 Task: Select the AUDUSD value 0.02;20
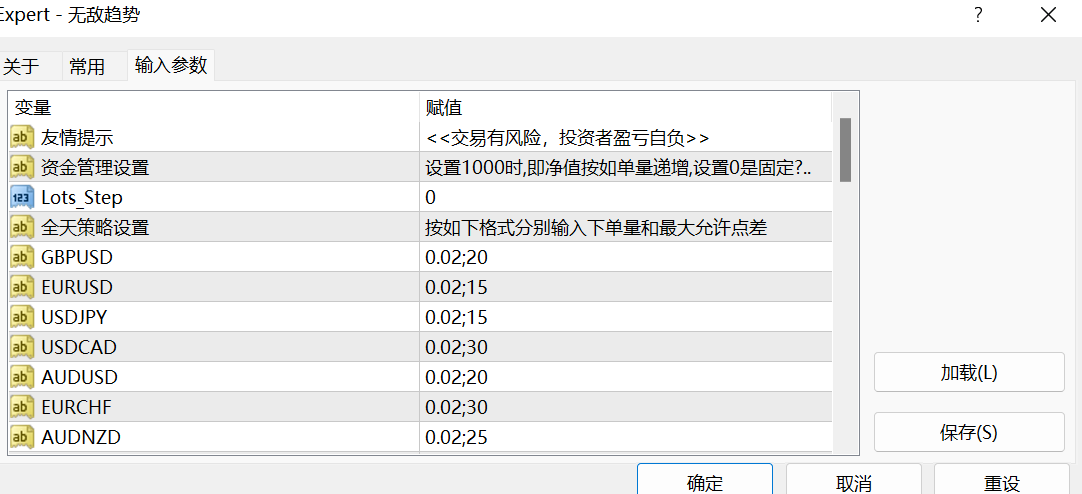[457, 377]
